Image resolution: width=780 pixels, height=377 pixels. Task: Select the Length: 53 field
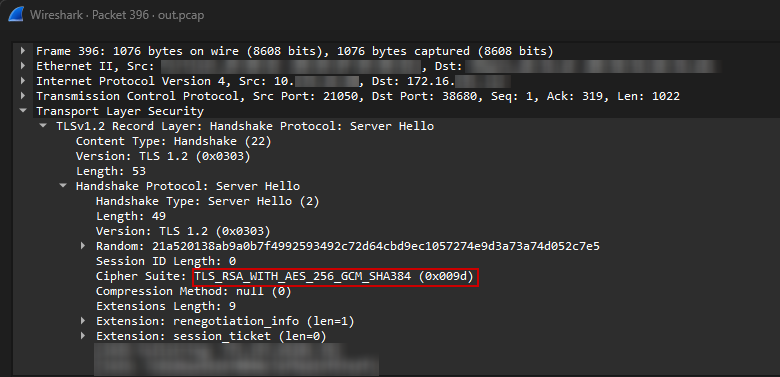tap(110, 171)
